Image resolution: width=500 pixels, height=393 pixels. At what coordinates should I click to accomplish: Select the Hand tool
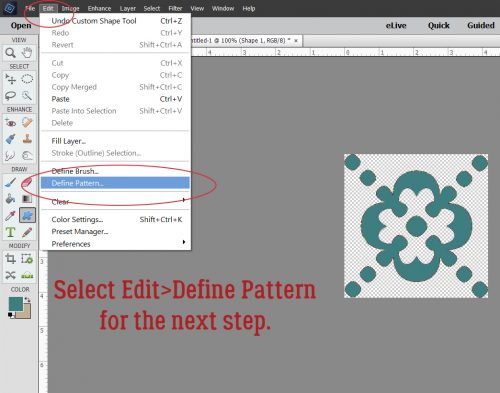(27, 53)
